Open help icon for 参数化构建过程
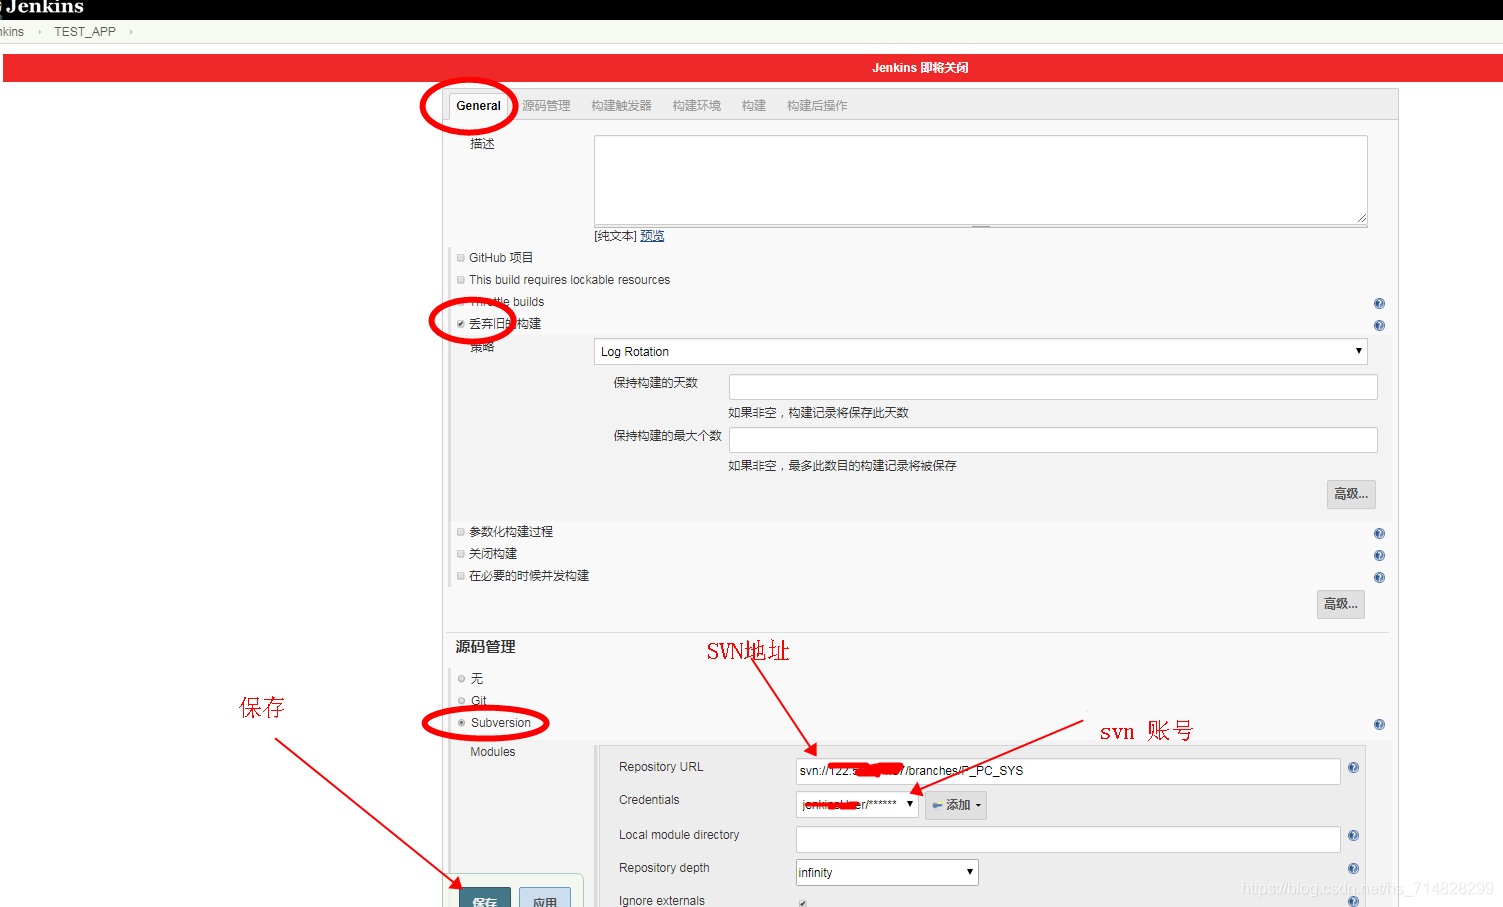1503x907 pixels. coord(1379,533)
